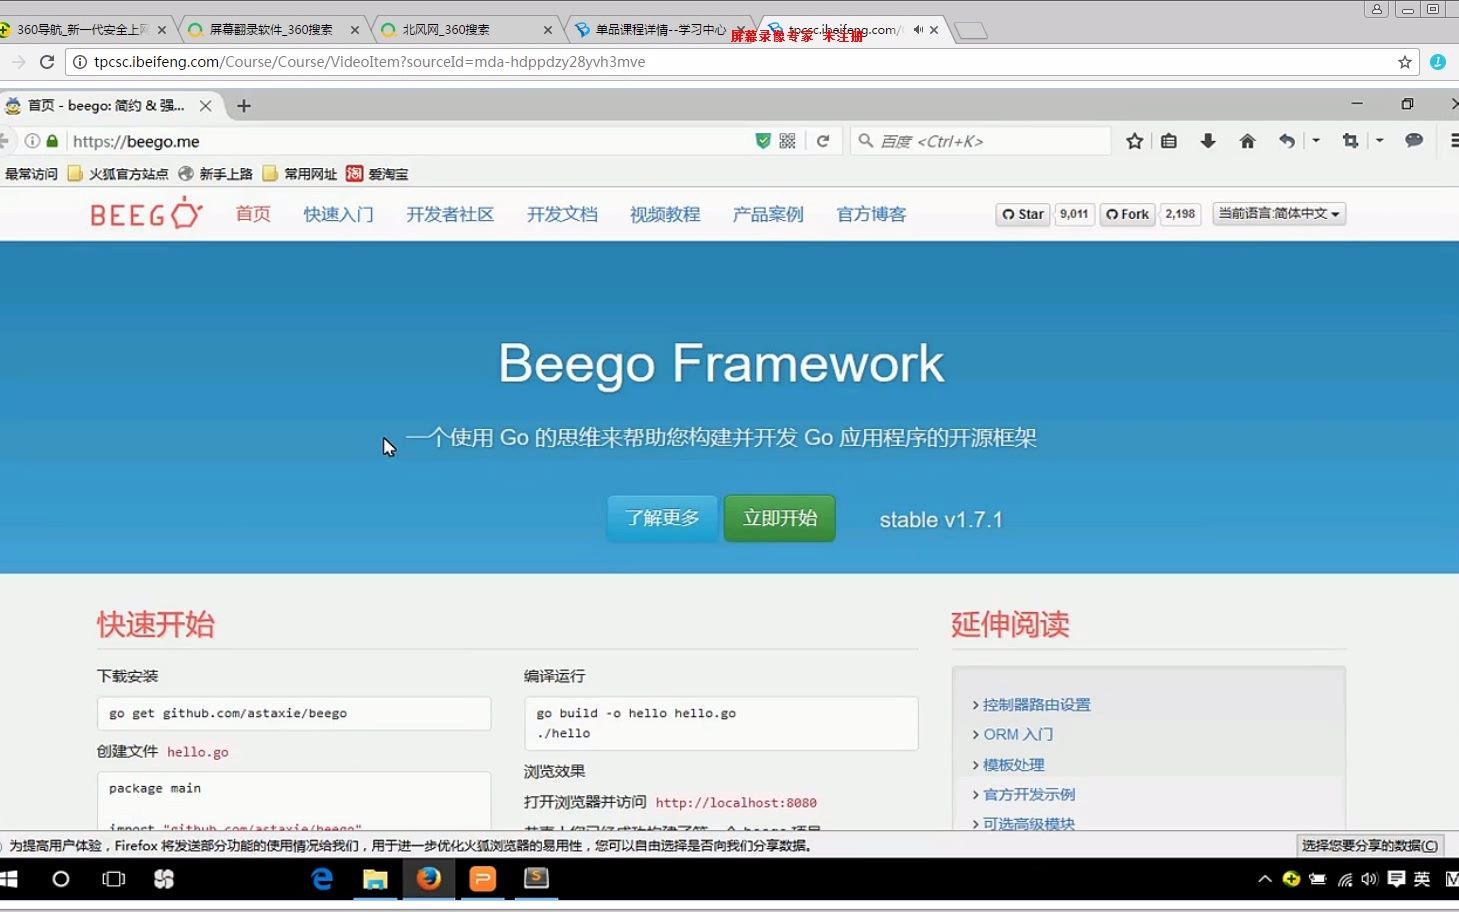Viewport: 1459px width, 912px height.
Task: Click the Firefox bookmark star icon
Action: 1134,141
